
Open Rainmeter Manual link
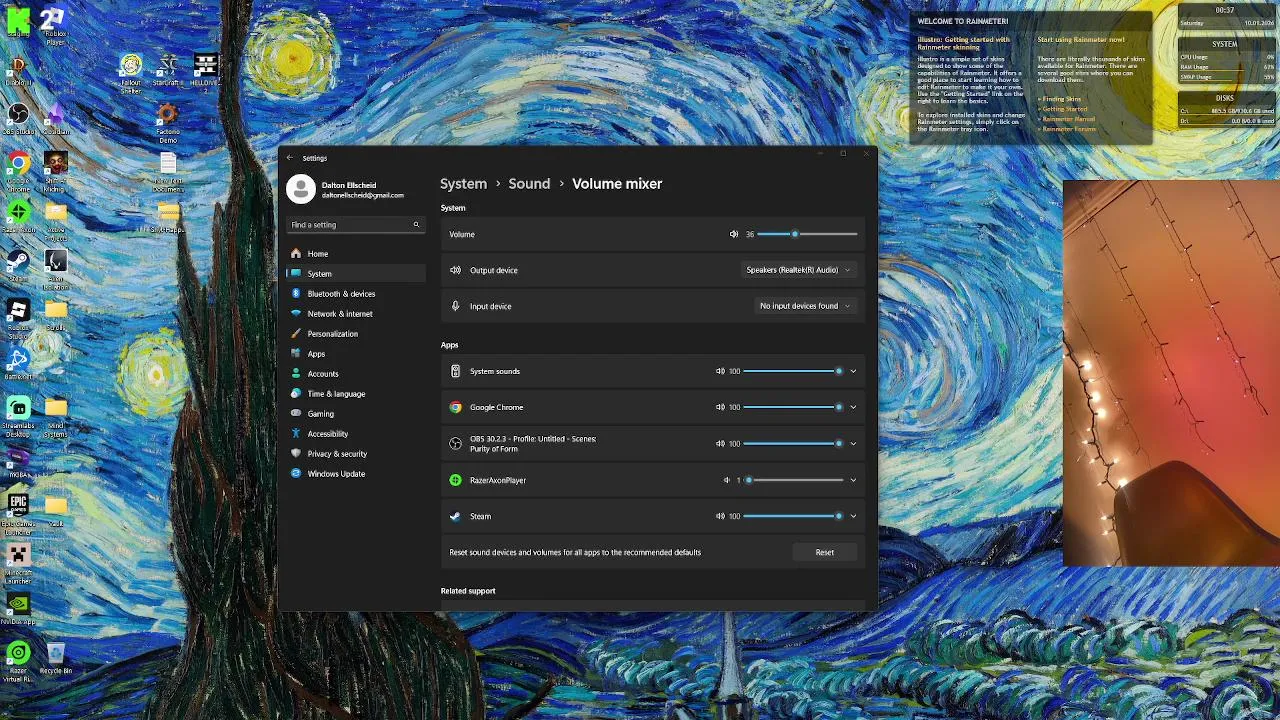1066,119
